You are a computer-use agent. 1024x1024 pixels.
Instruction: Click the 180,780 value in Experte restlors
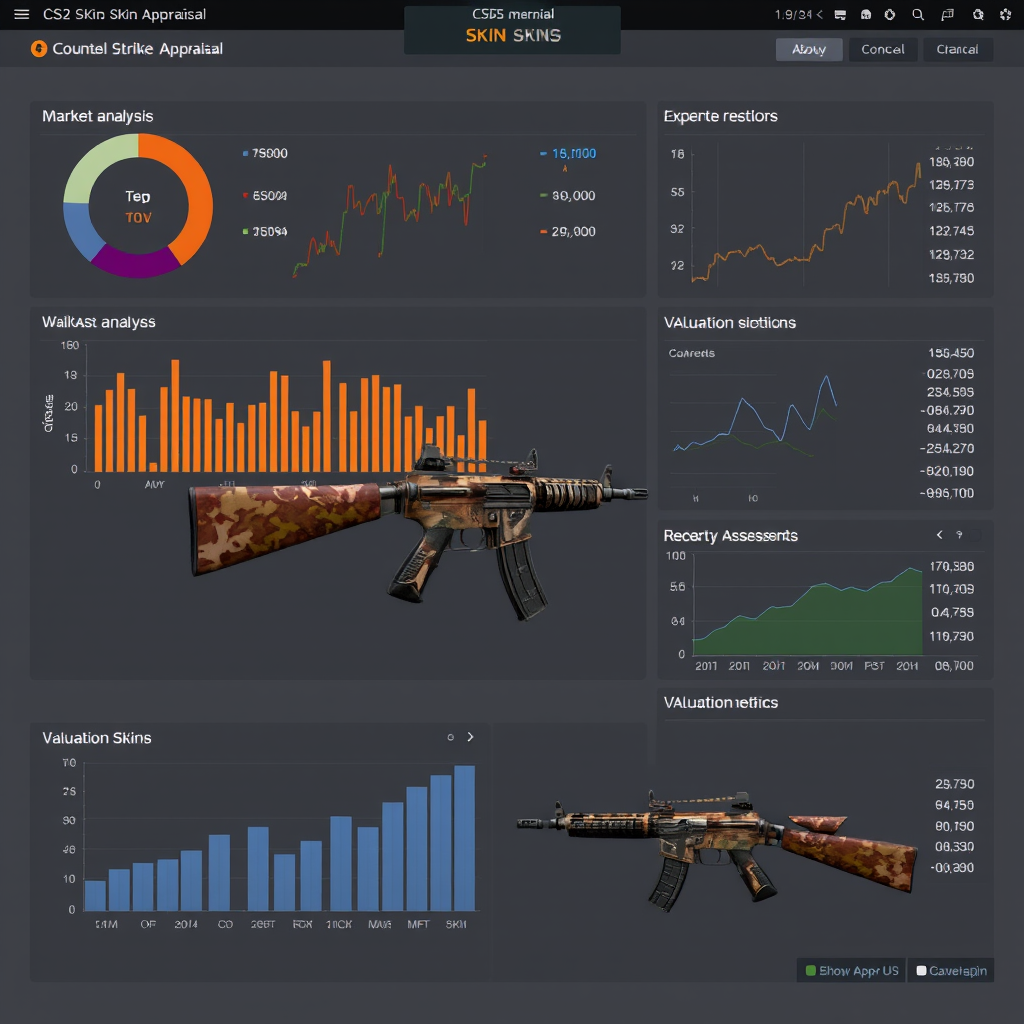pos(951,162)
